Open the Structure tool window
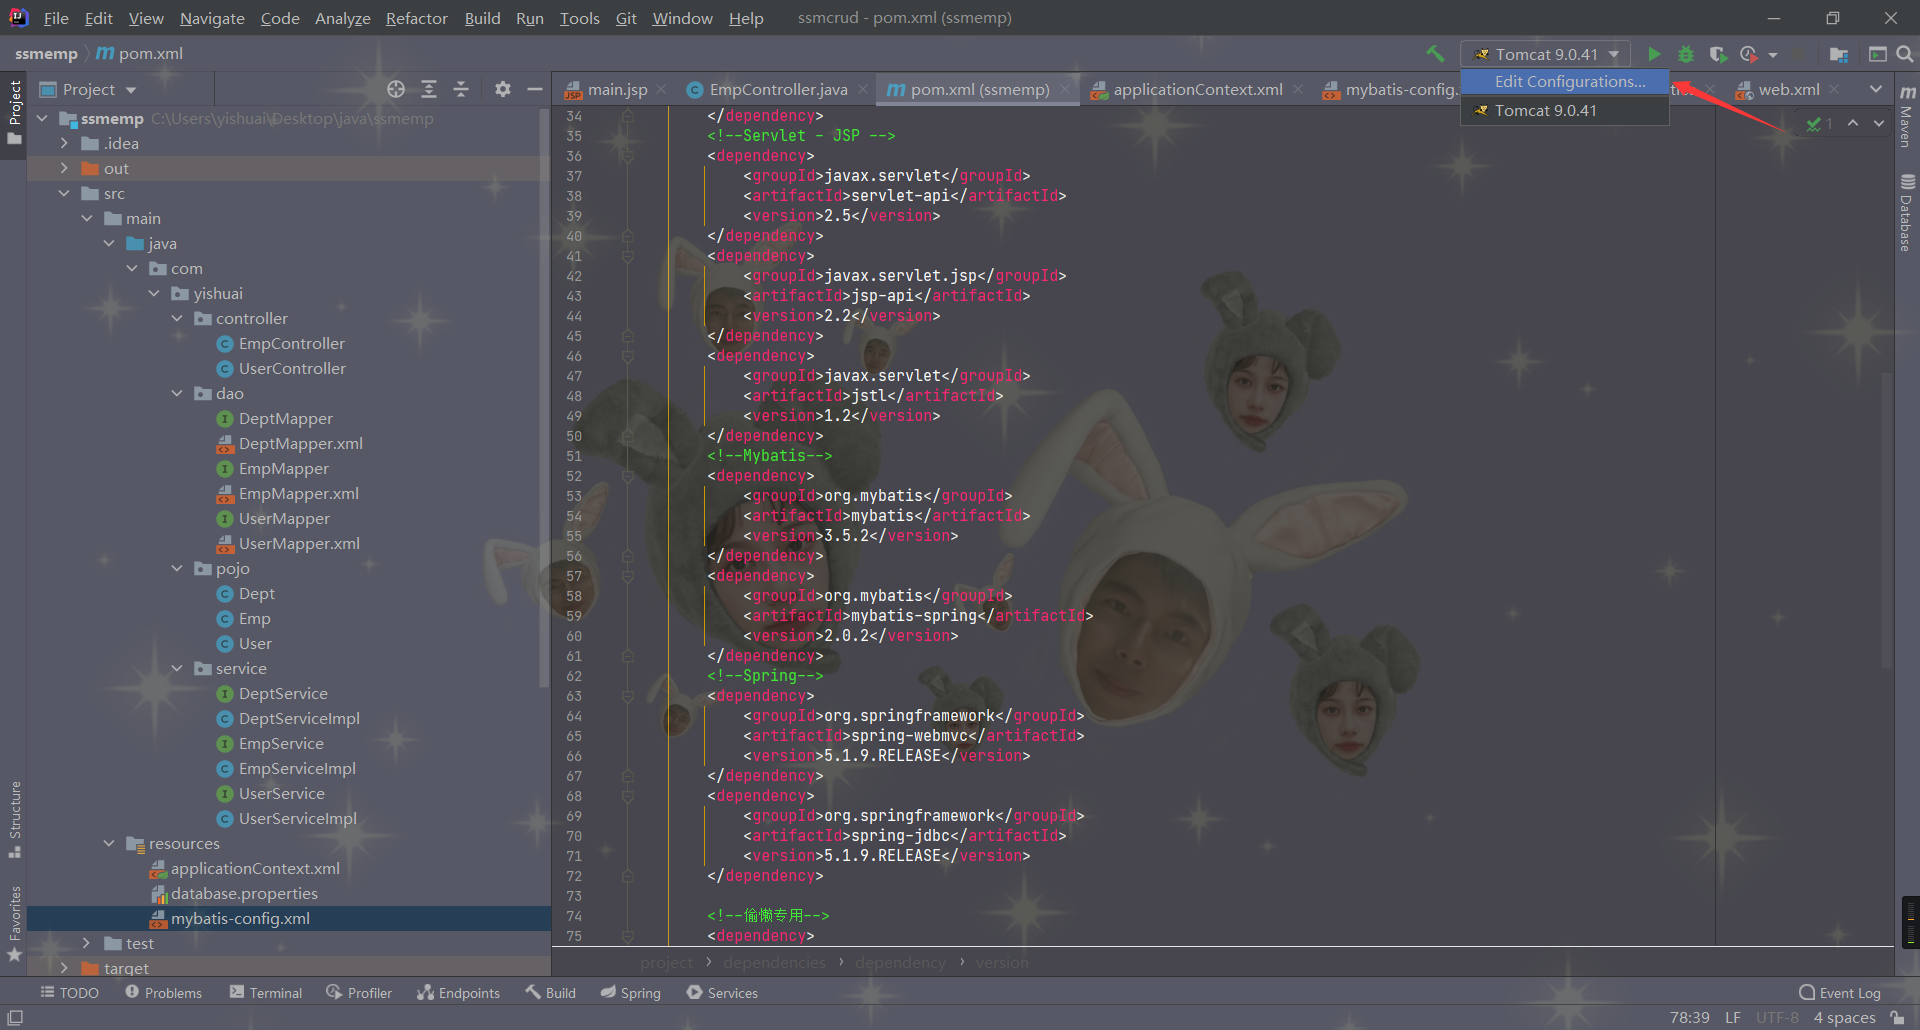Viewport: 1920px width, 1030px height. 14,819
